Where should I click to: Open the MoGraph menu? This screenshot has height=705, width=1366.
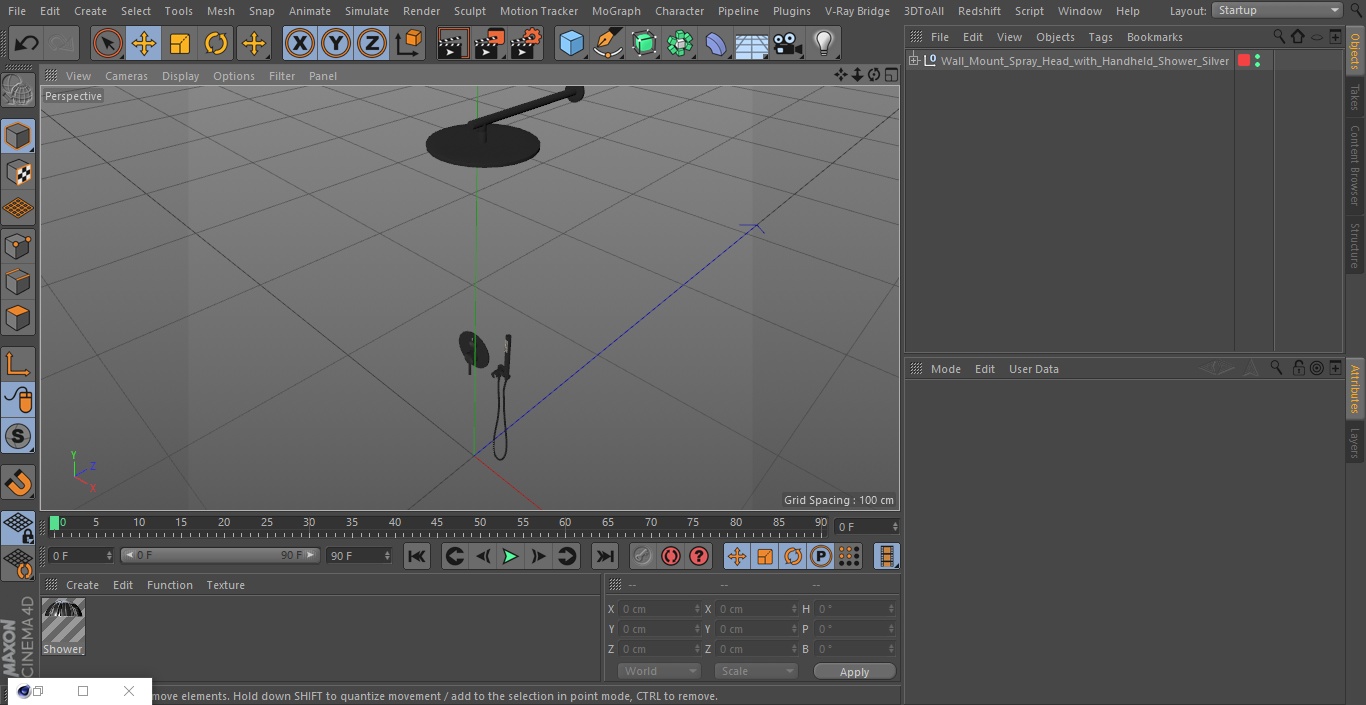pos(616,11)
